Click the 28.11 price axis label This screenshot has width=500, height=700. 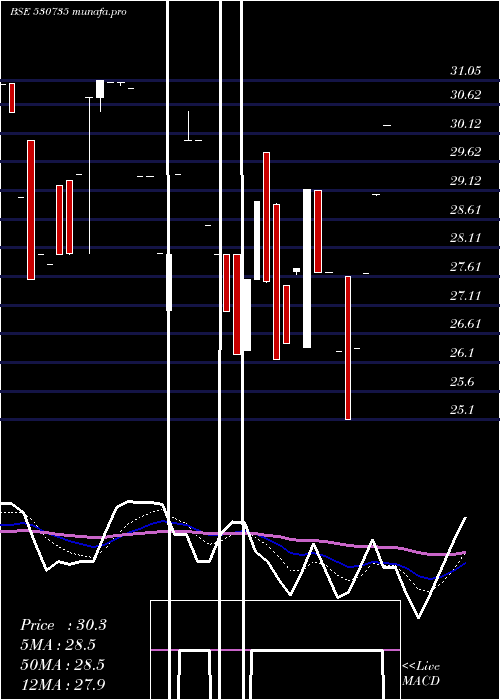[465, 238]
